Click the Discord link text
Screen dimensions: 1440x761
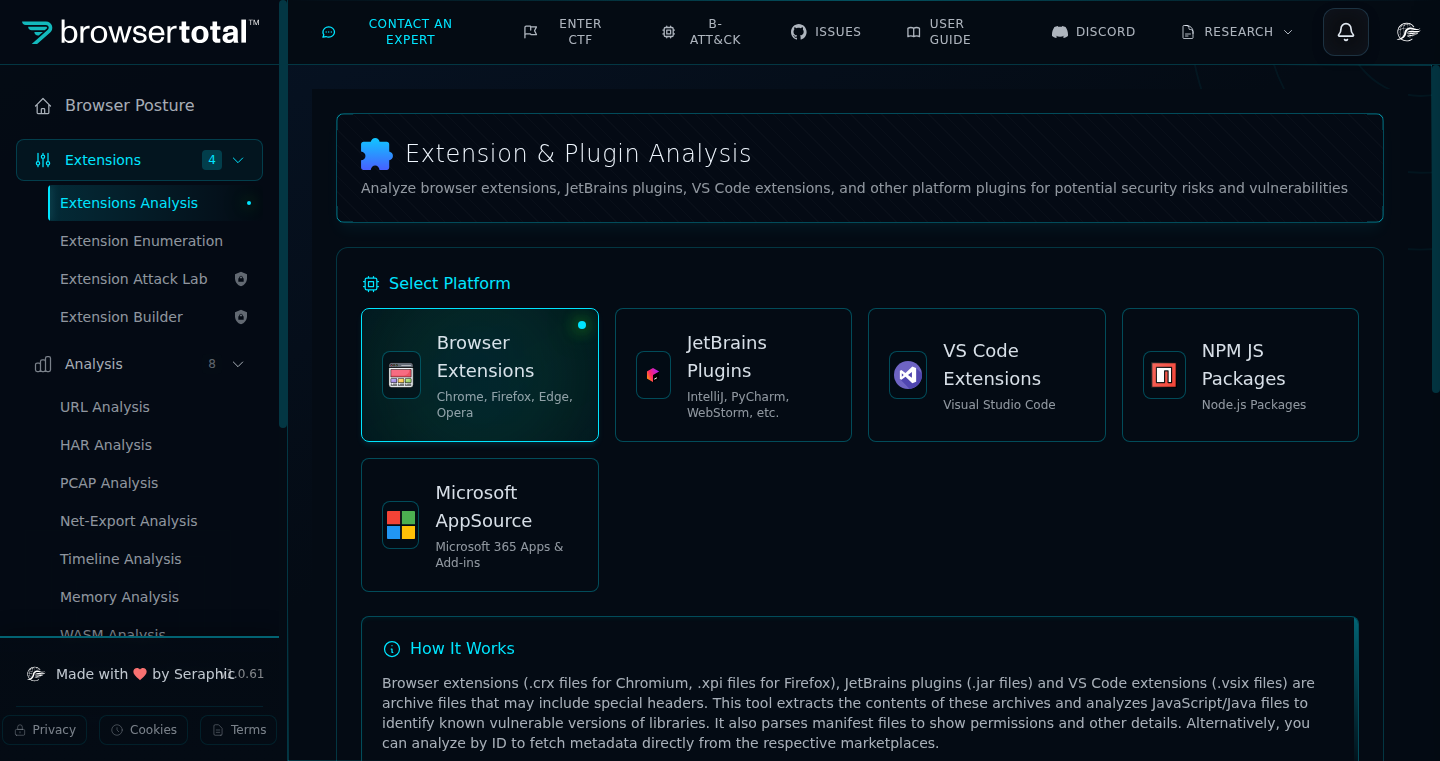tap(1105, 32)
